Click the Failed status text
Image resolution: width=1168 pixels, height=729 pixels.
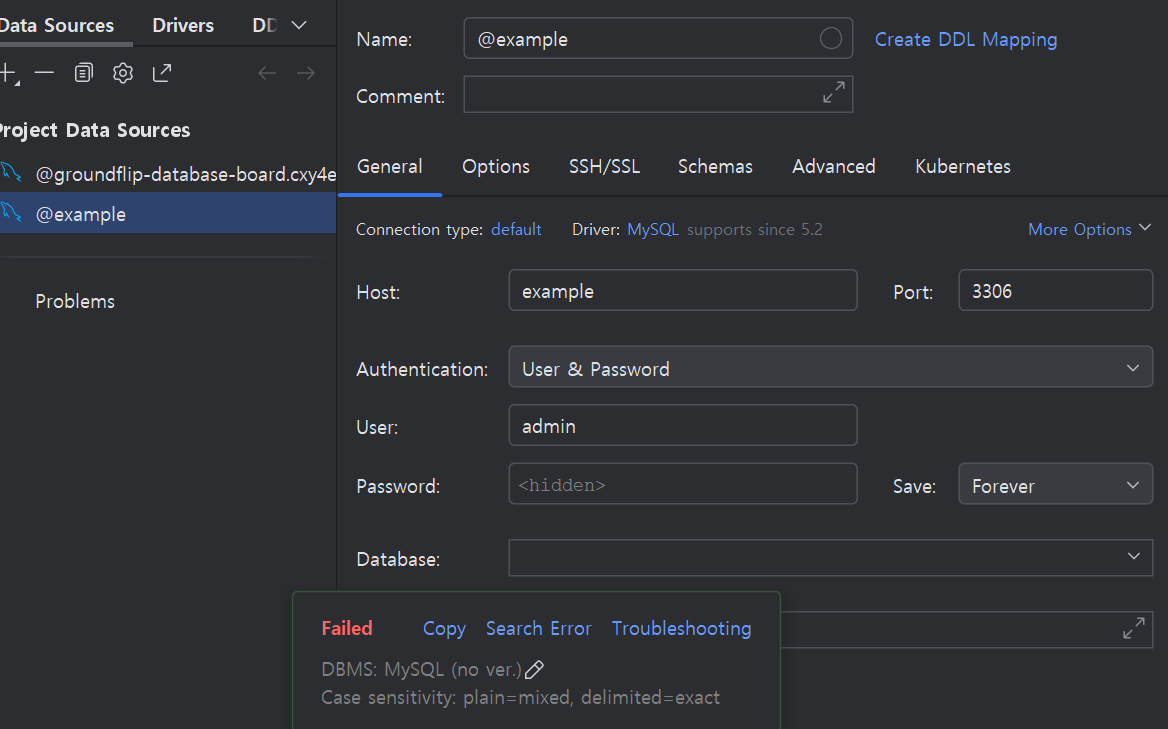pos(346,628)
